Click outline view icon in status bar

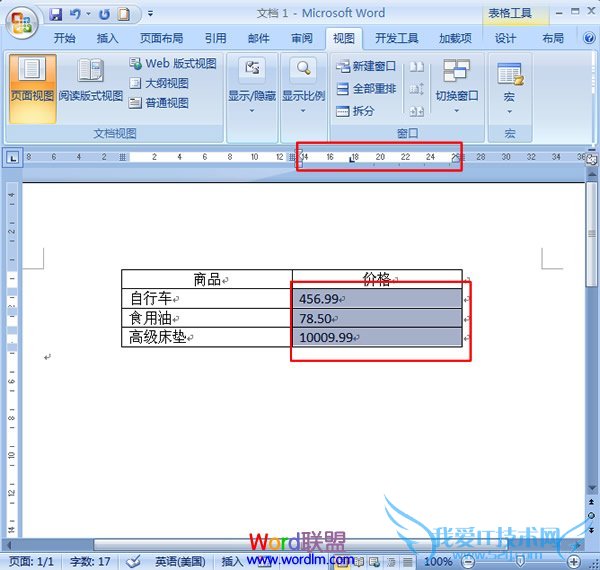pyautogui.click(x=391, y=562)
